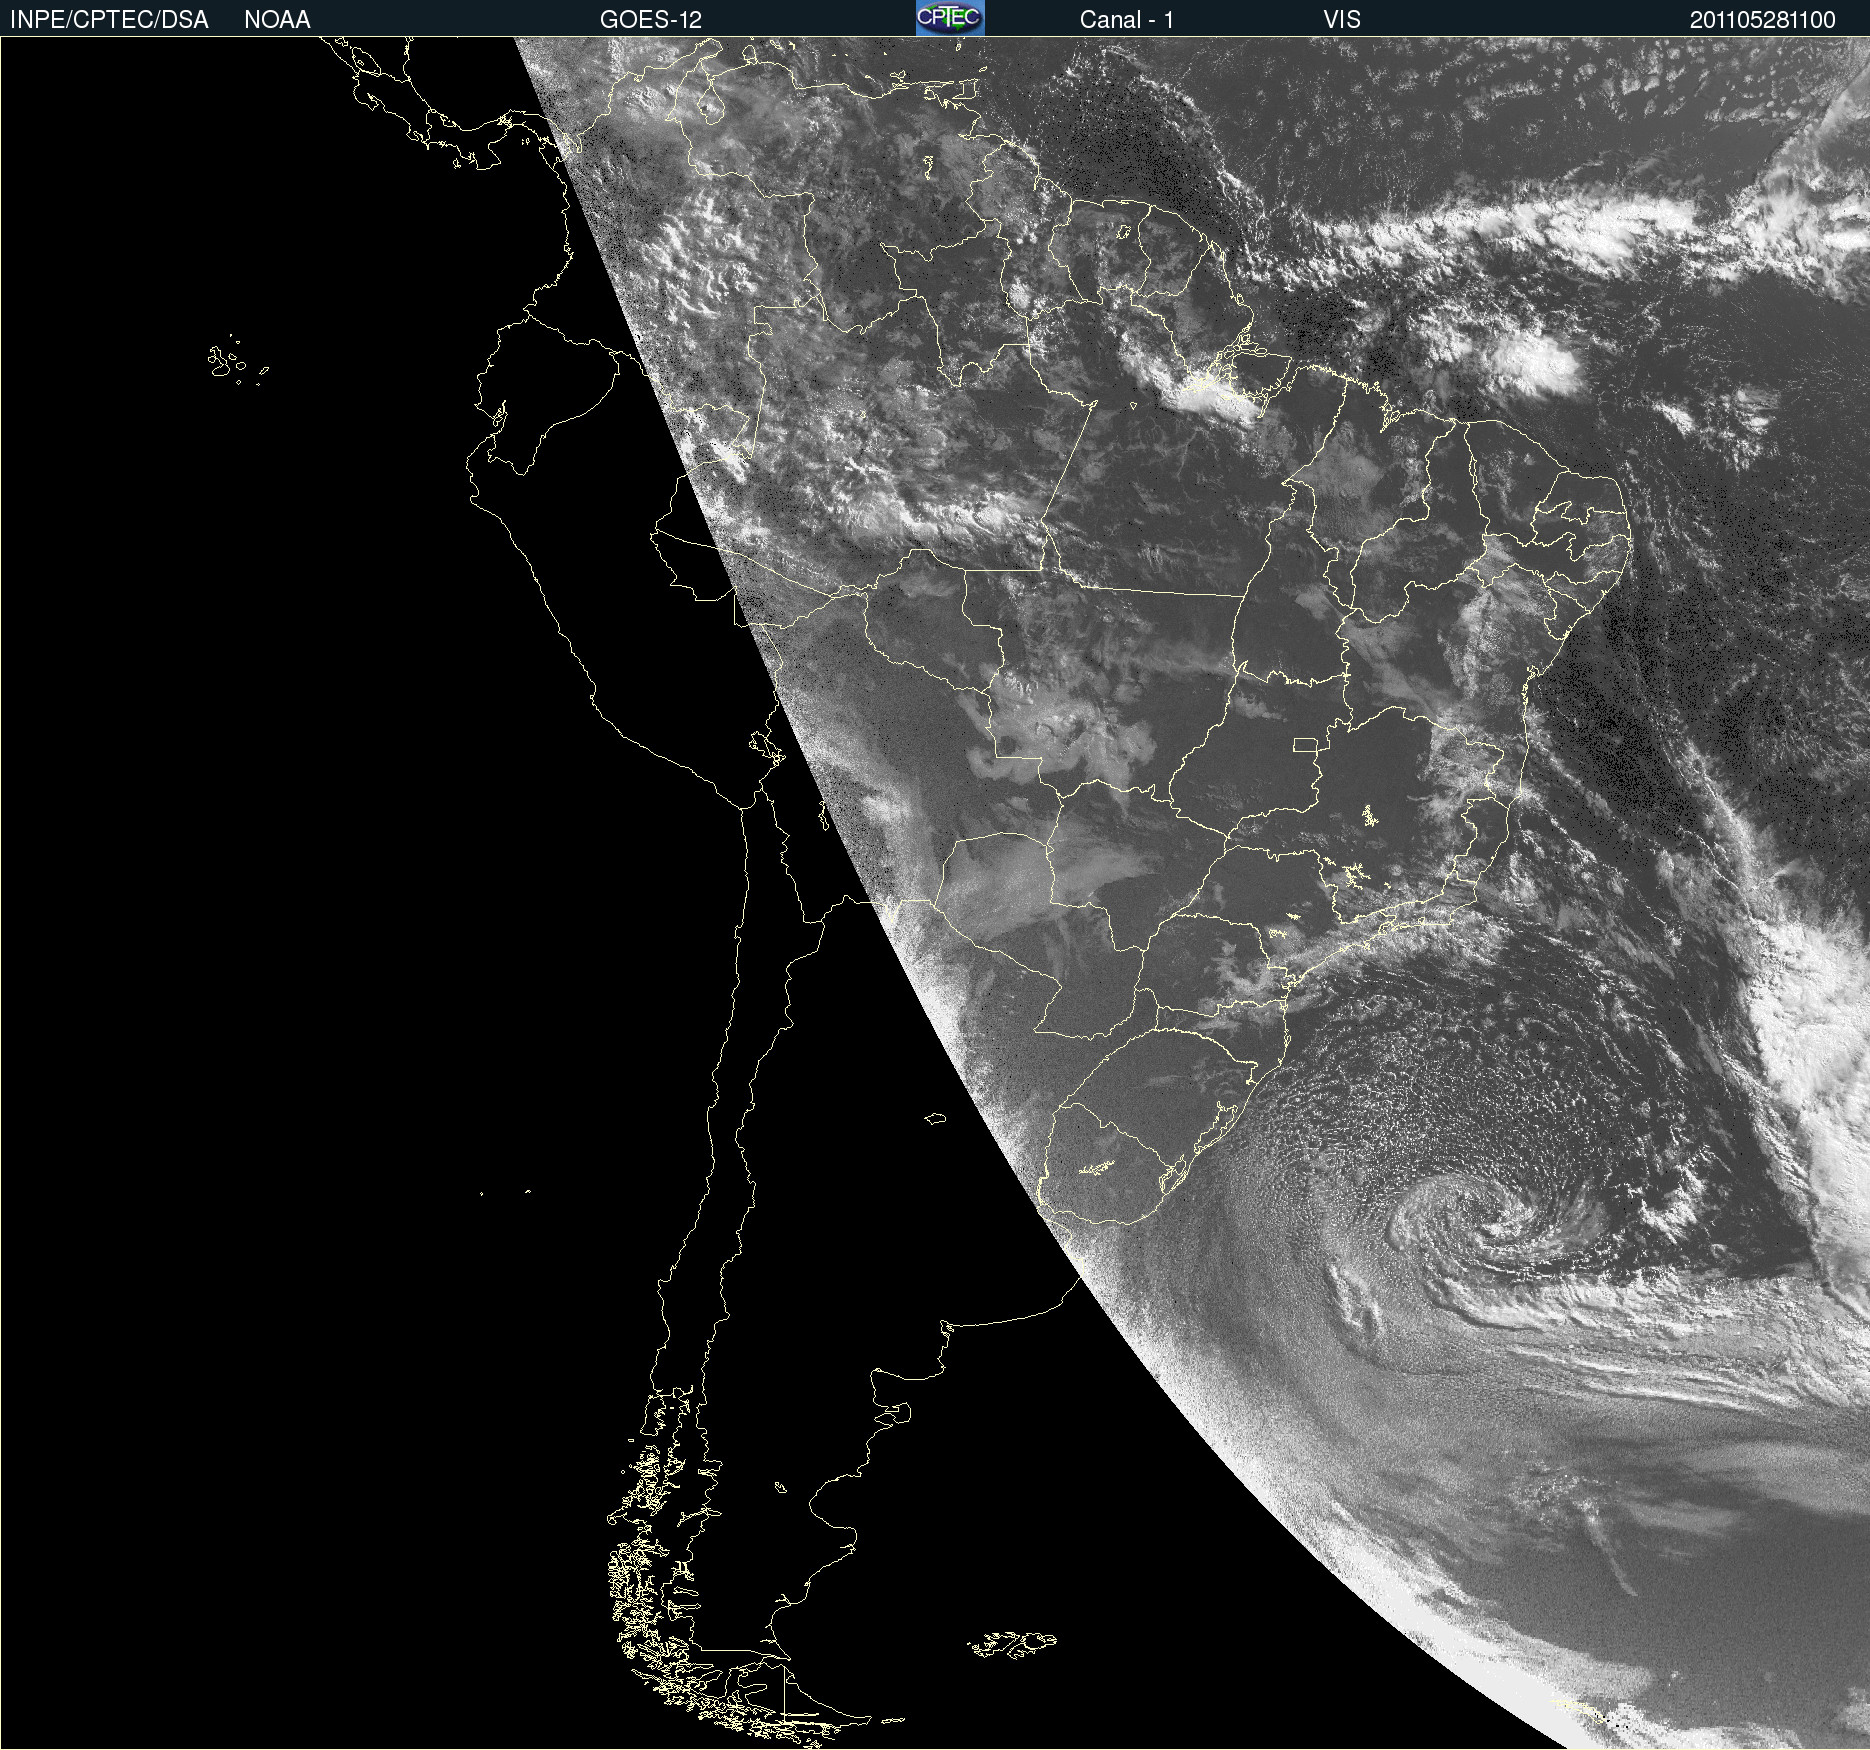The width and height of the screenshot is (1870, 1750).
Task: Click the GOES-12 satellite label
Action: (651, 20)
